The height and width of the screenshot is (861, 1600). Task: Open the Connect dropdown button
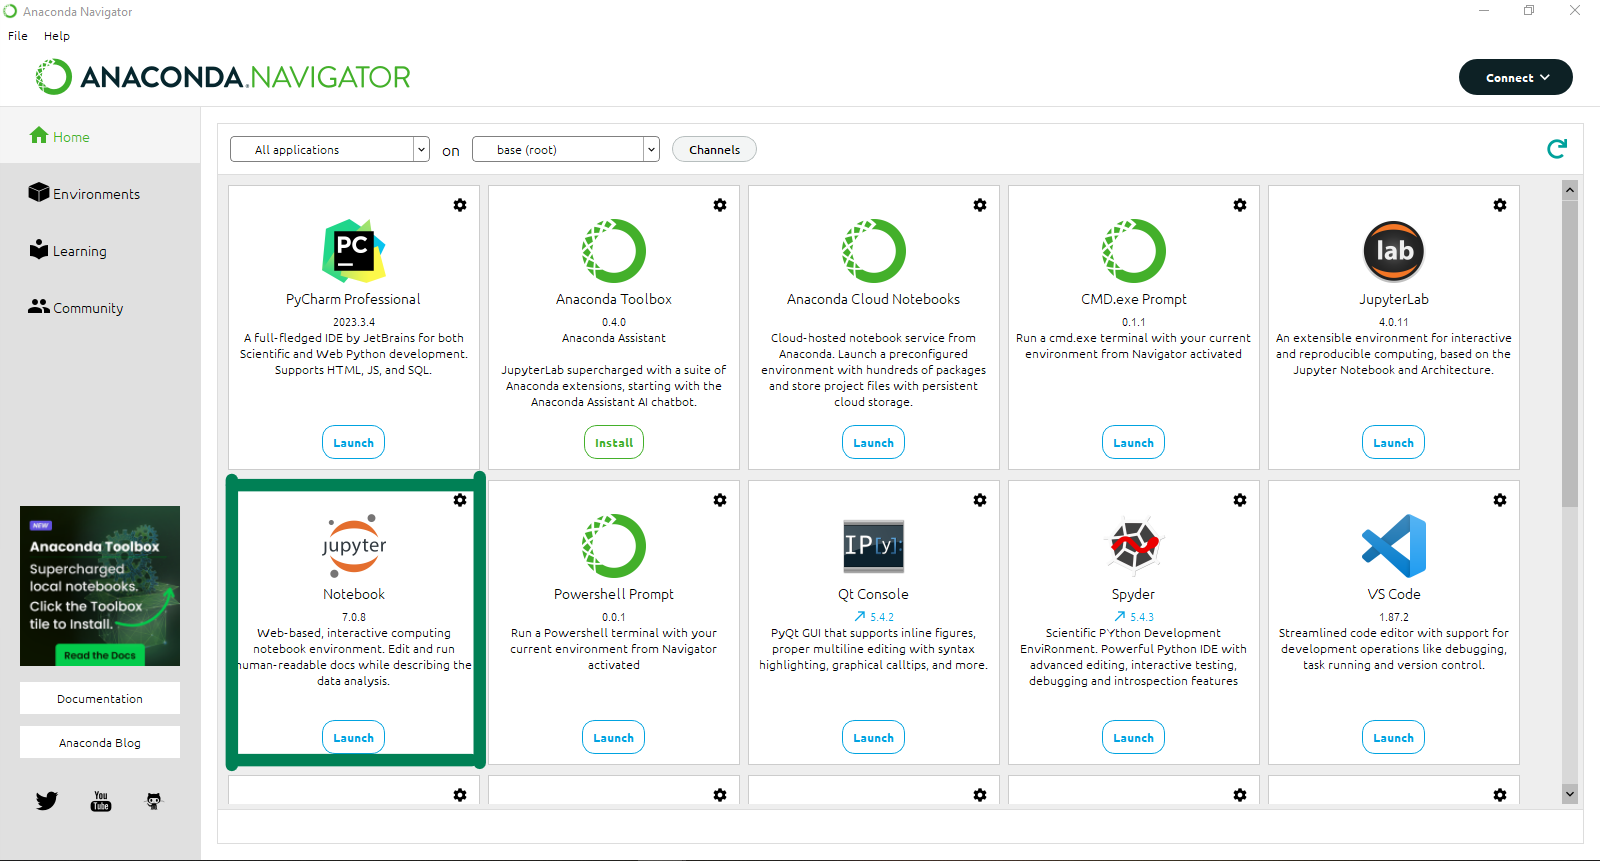[1516, 77]
